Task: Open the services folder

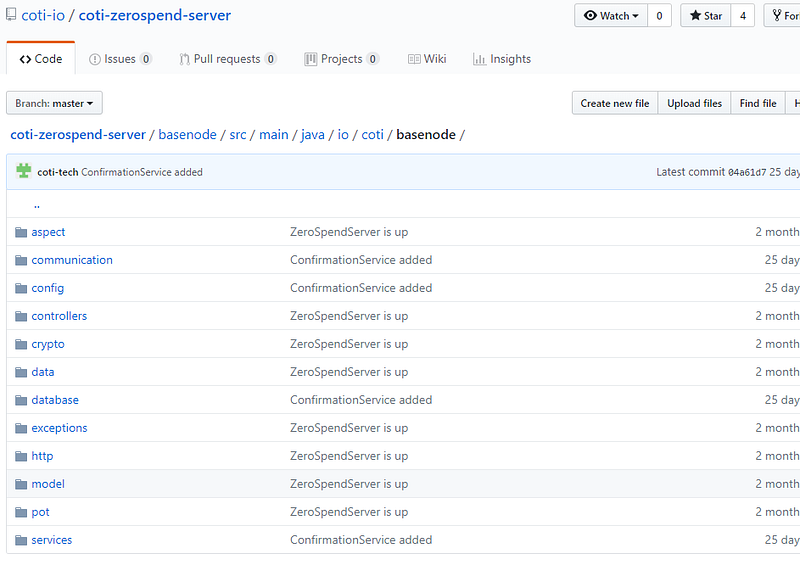Action: click(x=52, y=540)
